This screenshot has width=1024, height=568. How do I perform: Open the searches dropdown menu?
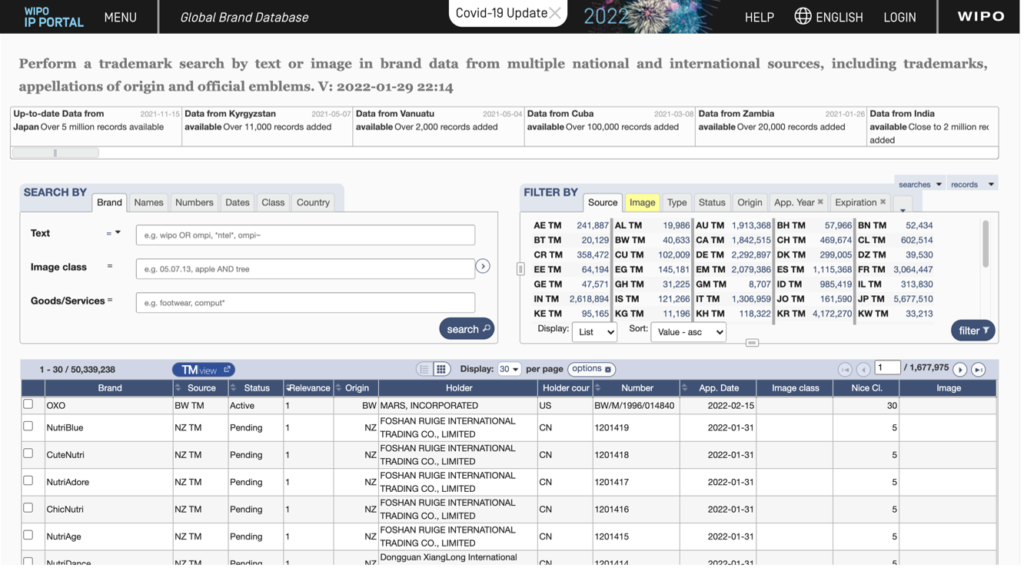(920, 184)
